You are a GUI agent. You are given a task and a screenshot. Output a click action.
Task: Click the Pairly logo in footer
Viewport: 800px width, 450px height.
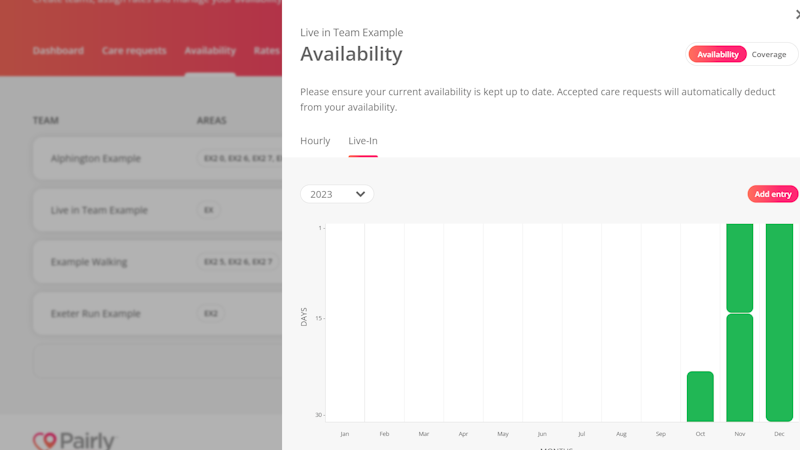[74, 440]
